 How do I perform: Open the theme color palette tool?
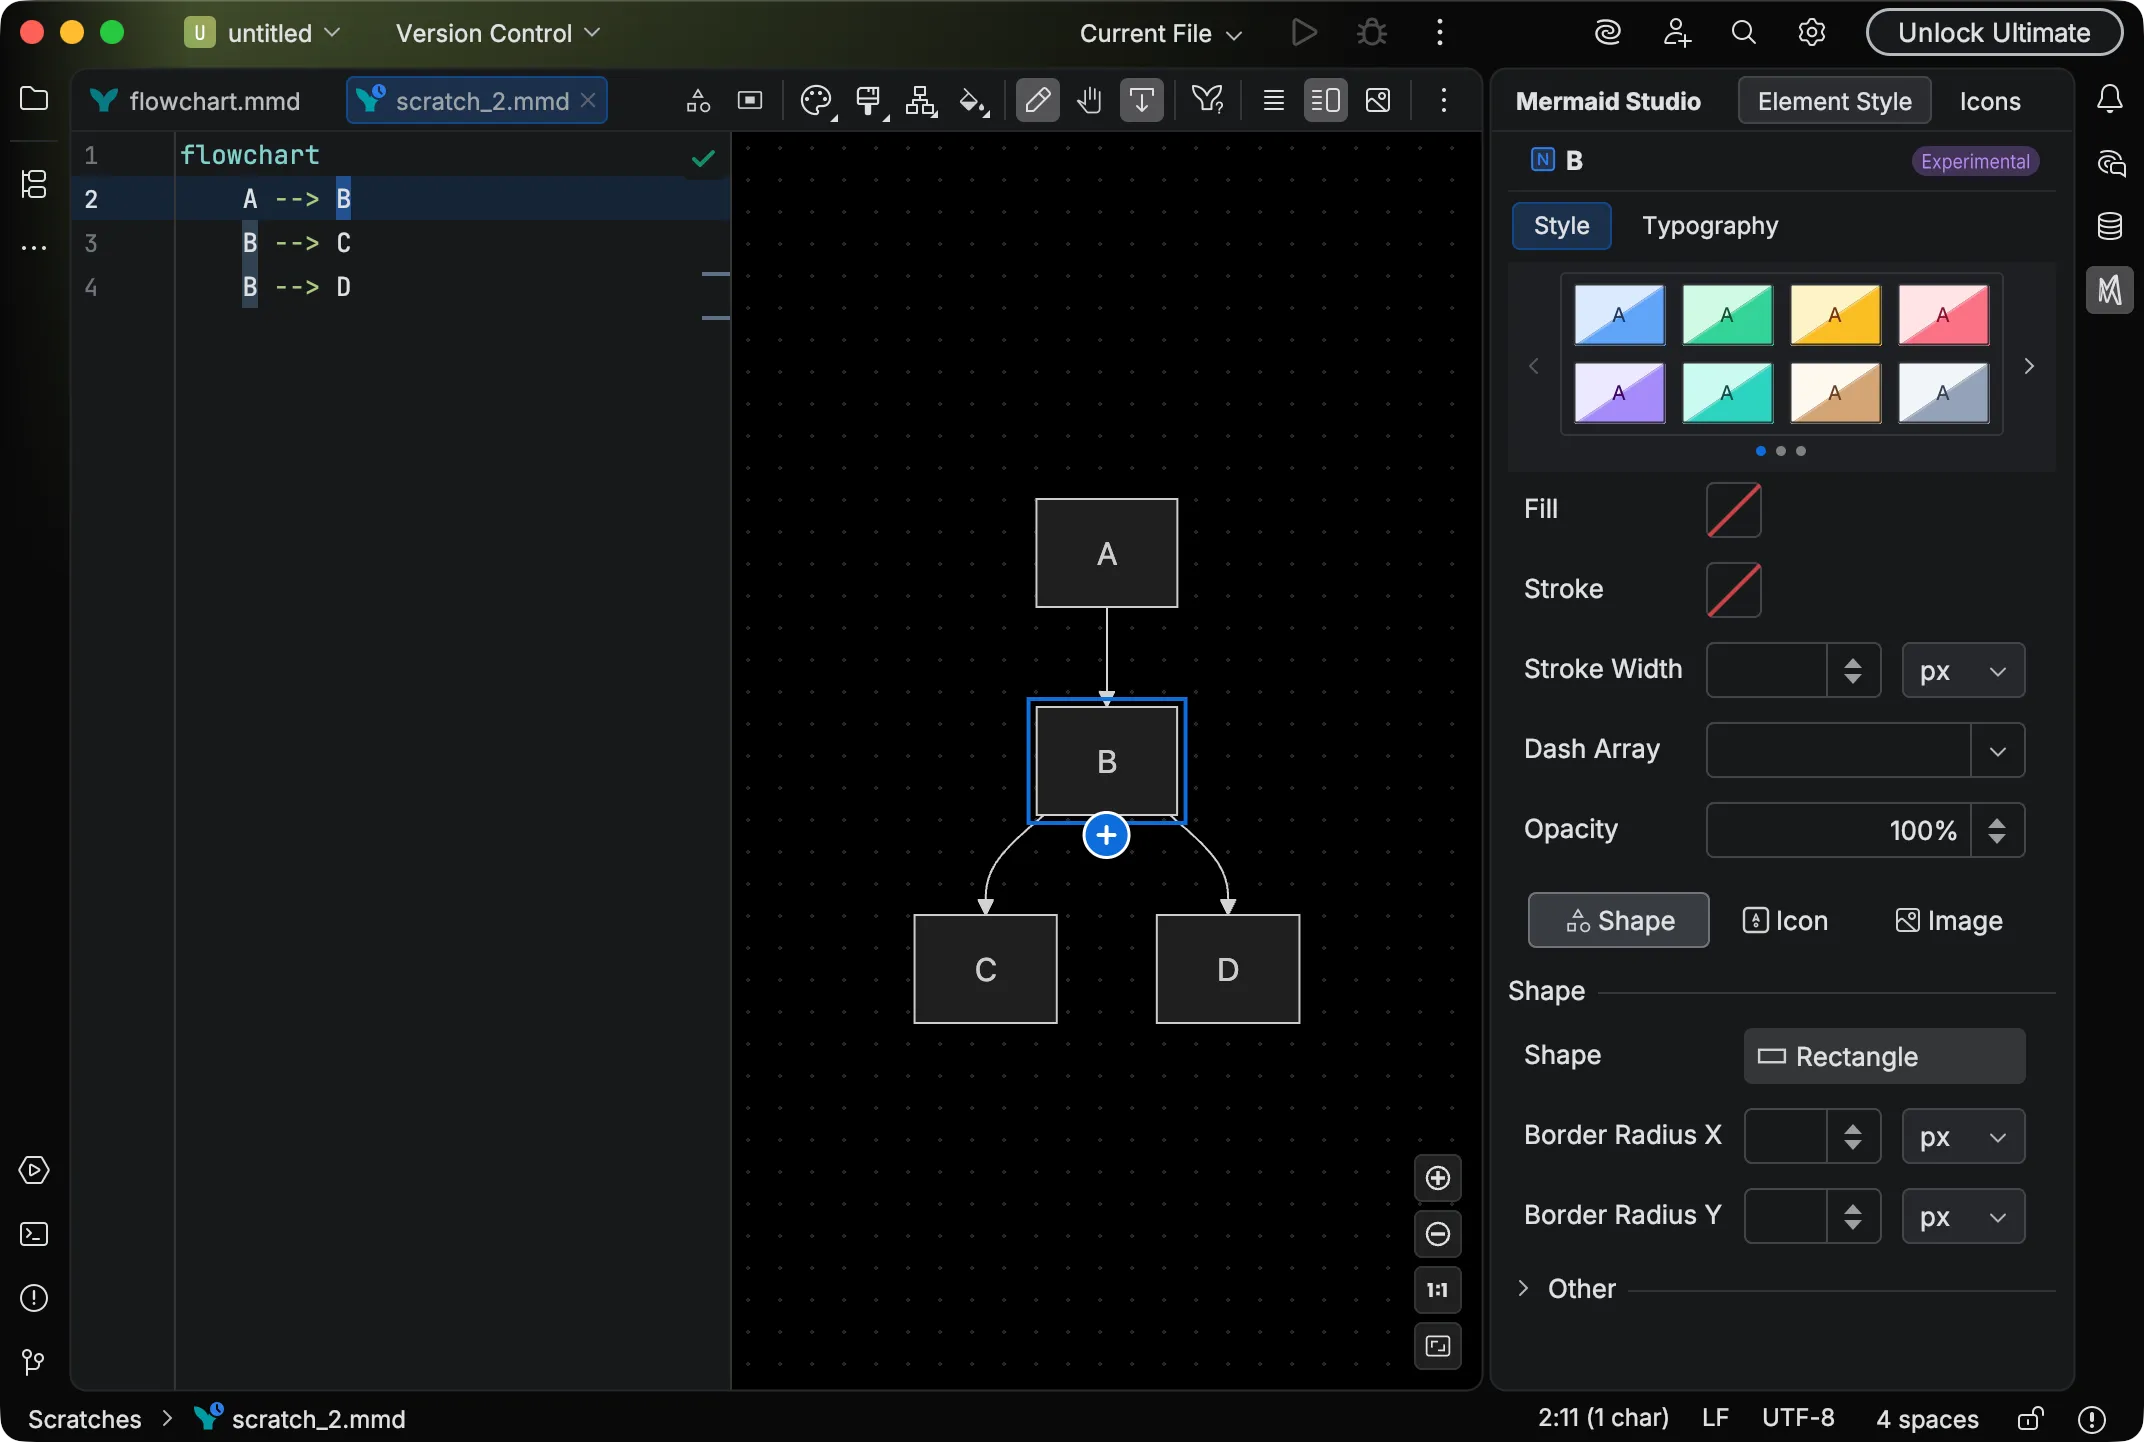point(816,100)
